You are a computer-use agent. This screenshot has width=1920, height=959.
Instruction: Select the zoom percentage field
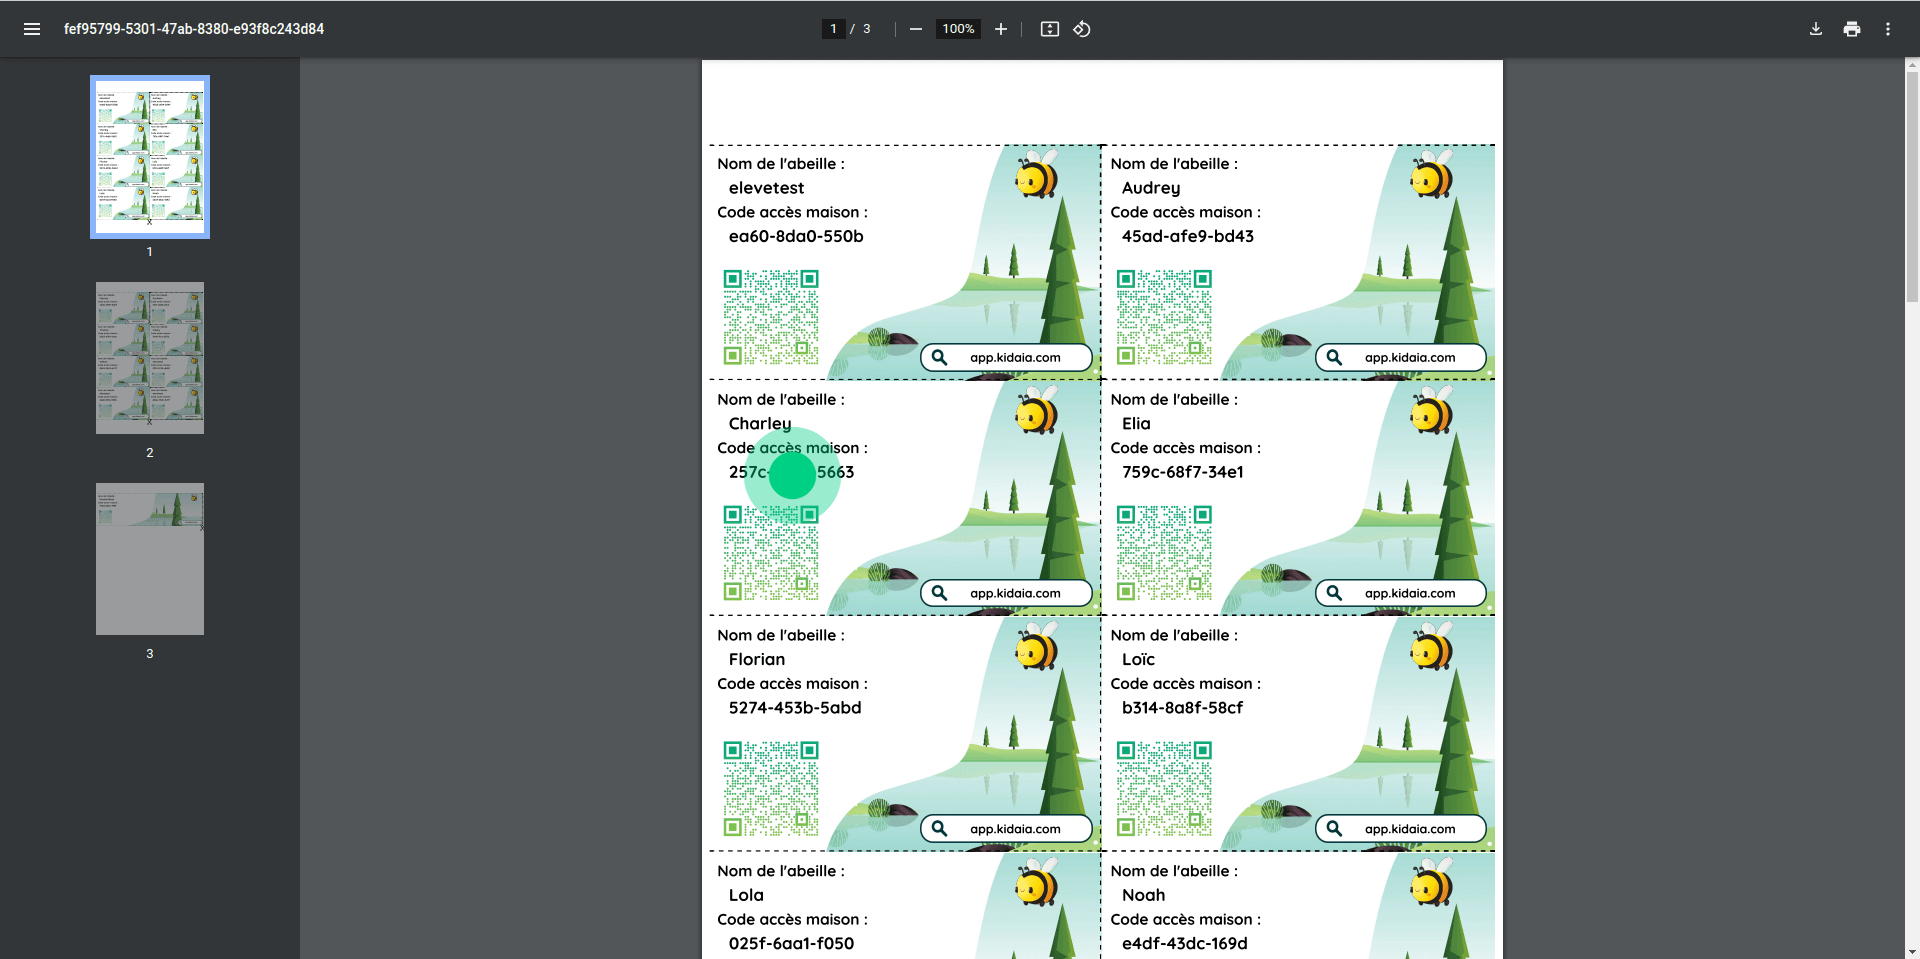coord(957,29)
